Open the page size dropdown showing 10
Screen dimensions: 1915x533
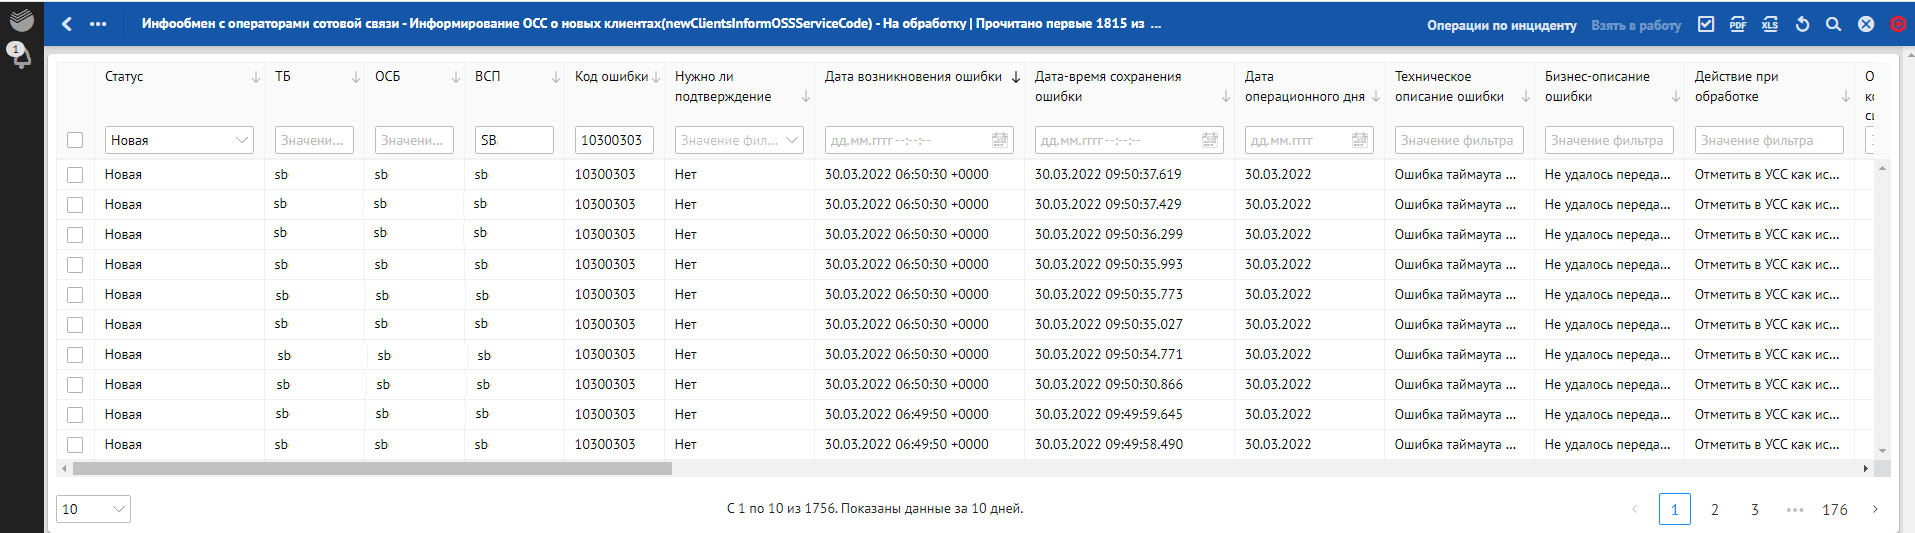tap(93, 509)
